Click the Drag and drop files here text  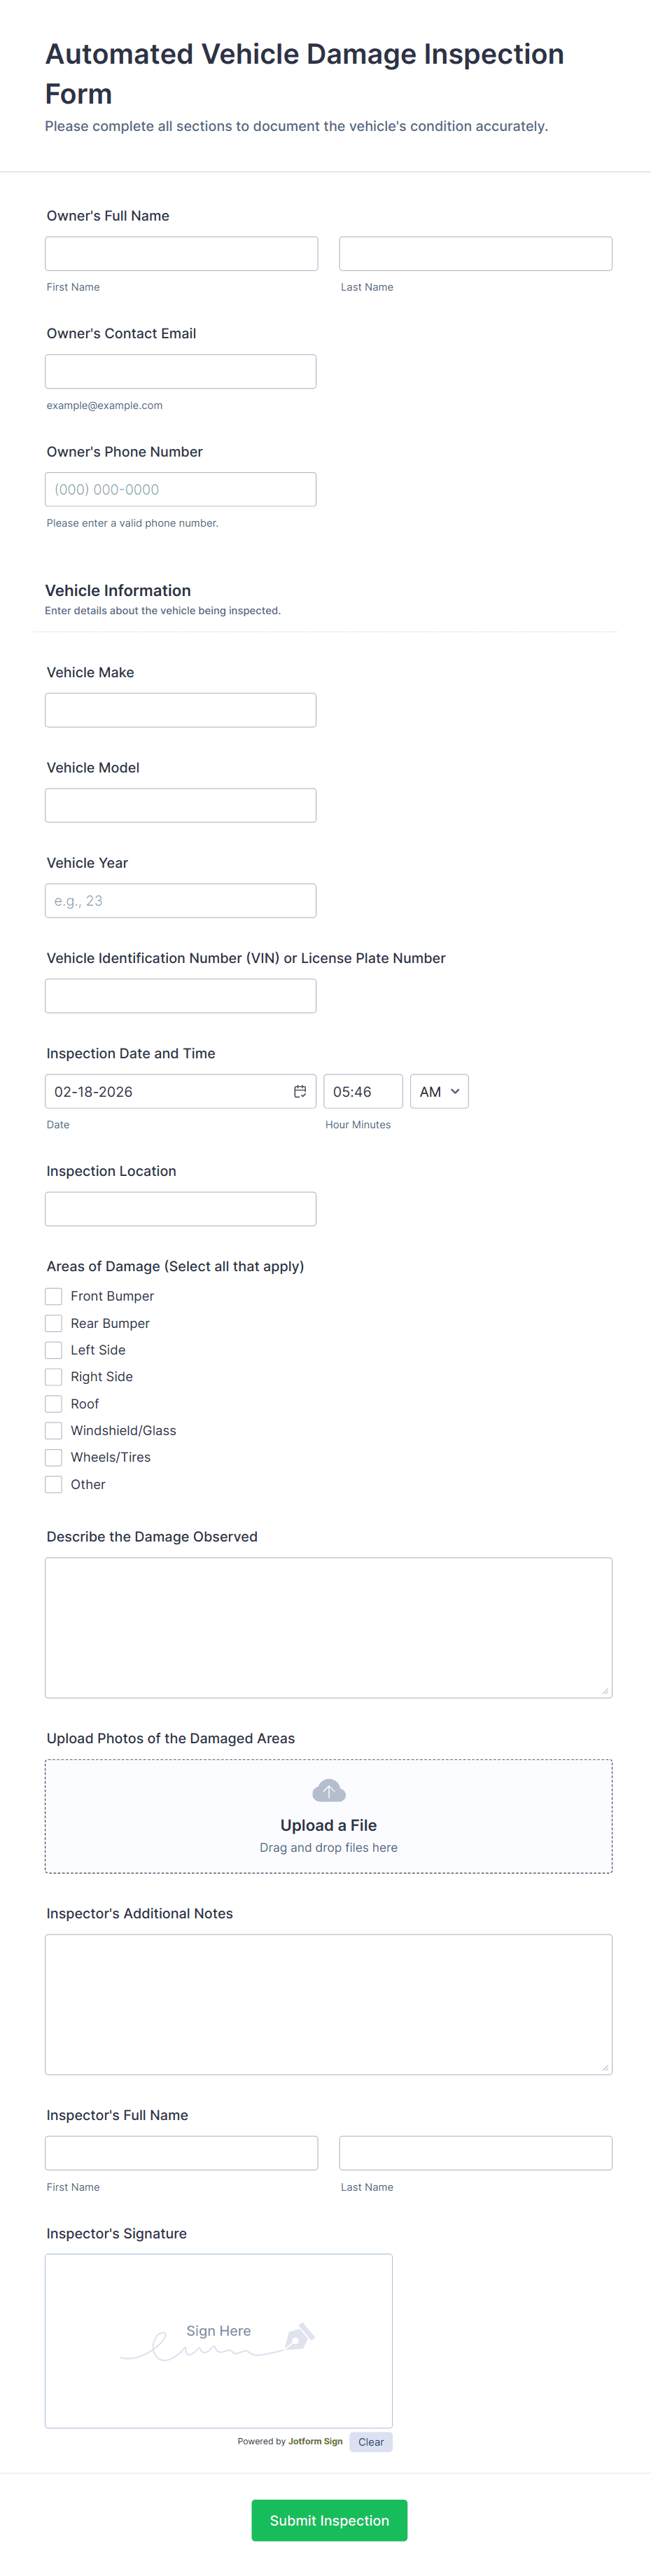(x=328, y=1847)
